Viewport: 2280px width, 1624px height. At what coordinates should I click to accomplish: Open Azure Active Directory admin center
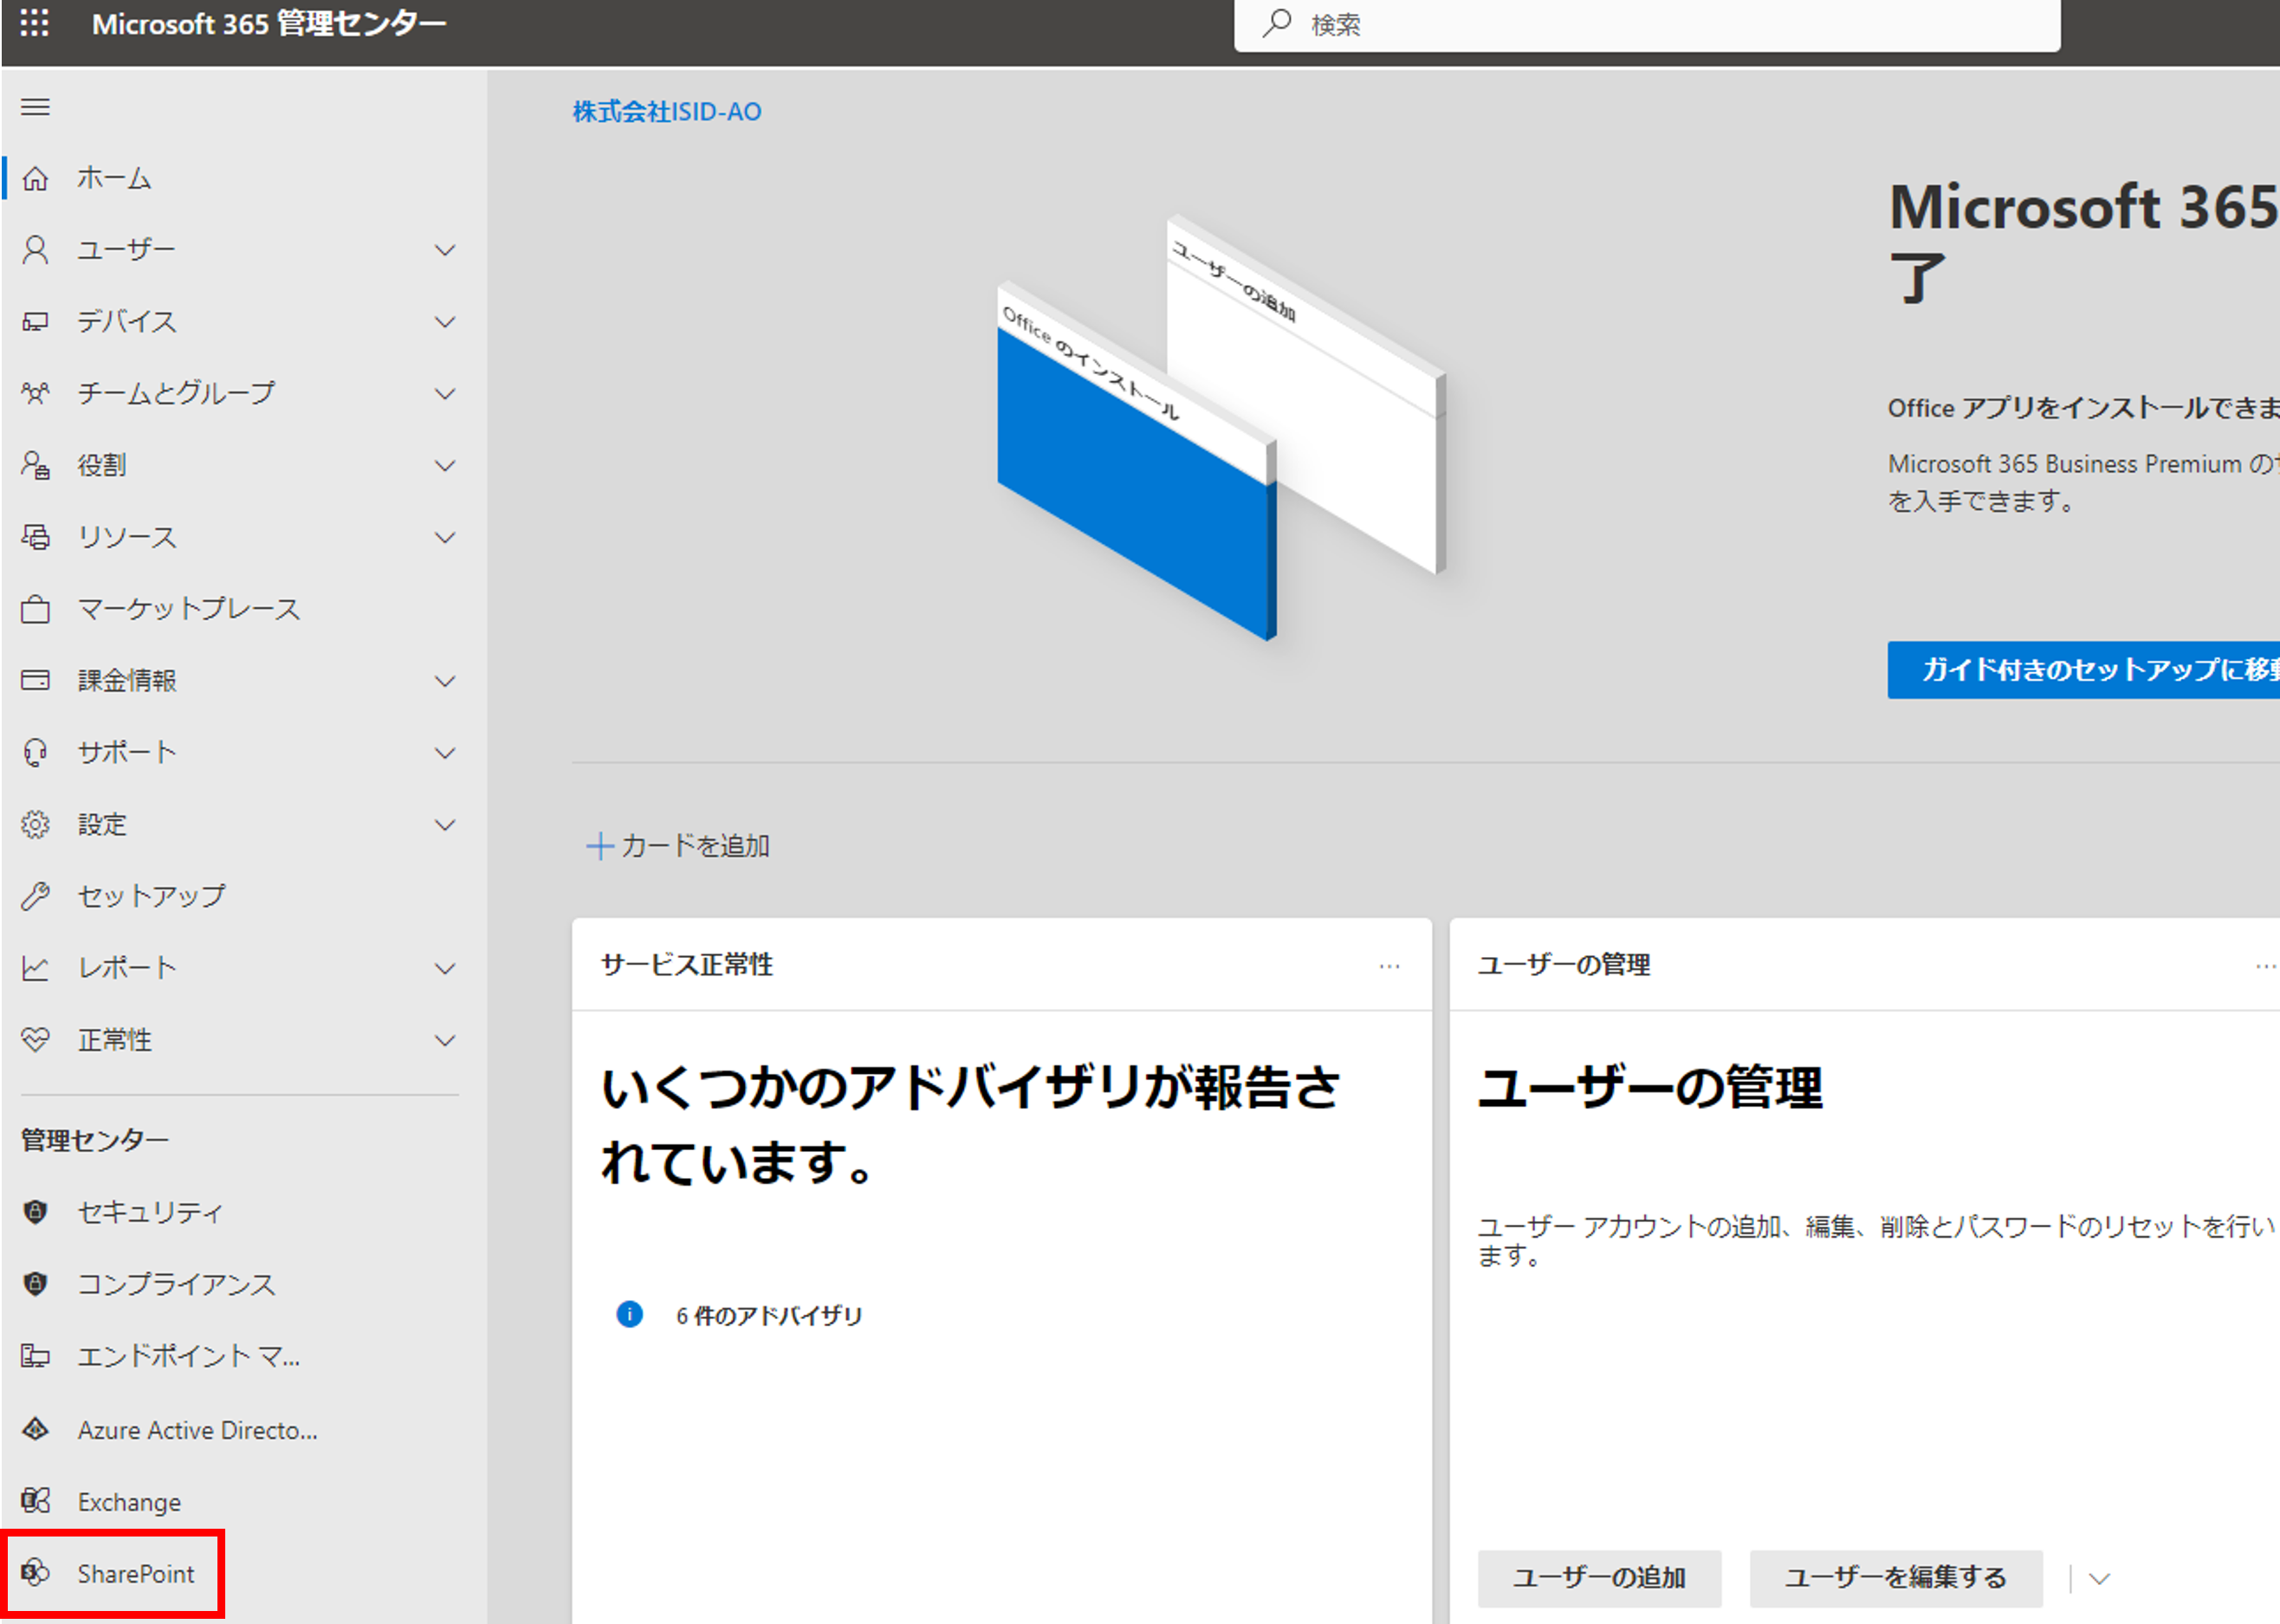point(198,1430)
